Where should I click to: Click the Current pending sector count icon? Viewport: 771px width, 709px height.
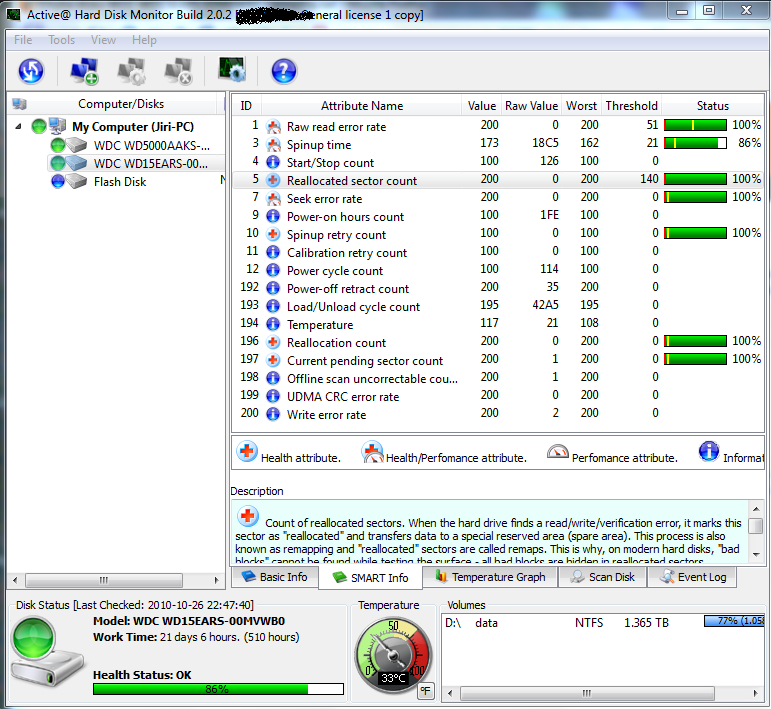(x=273, y=360)
